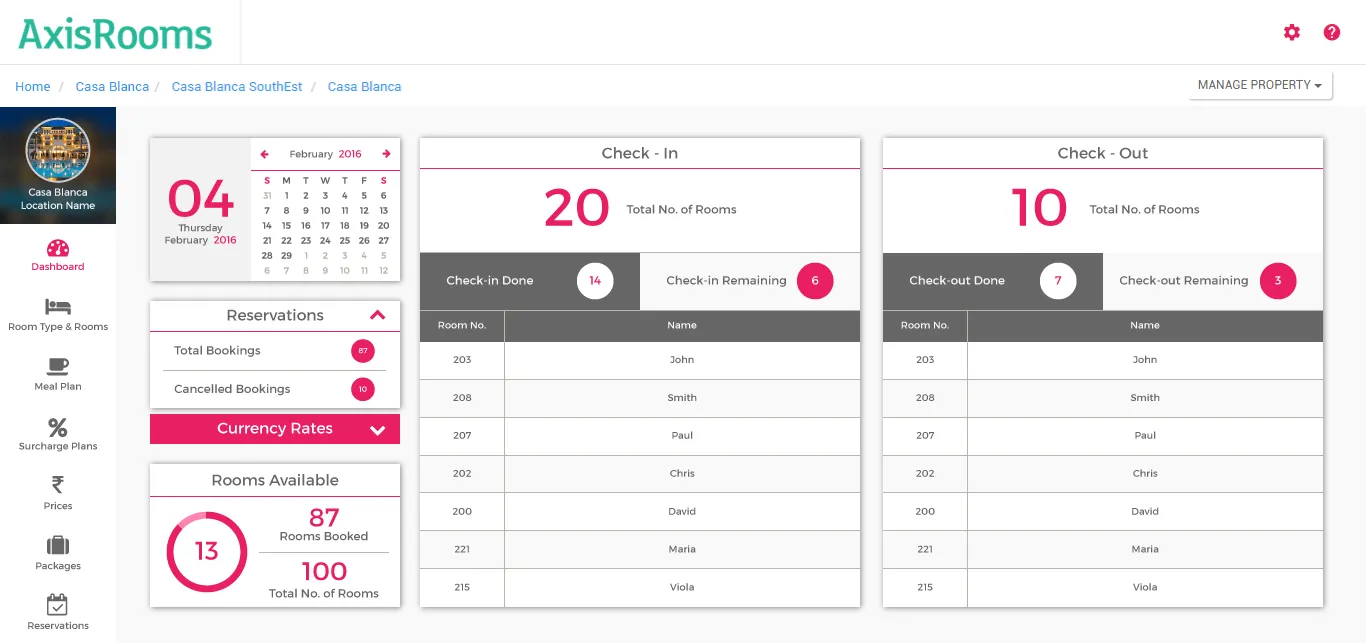The height and width of the screenshot is (643, 1366).
Task: Select the Packages briefcase icon
Action: coord(57,552)
